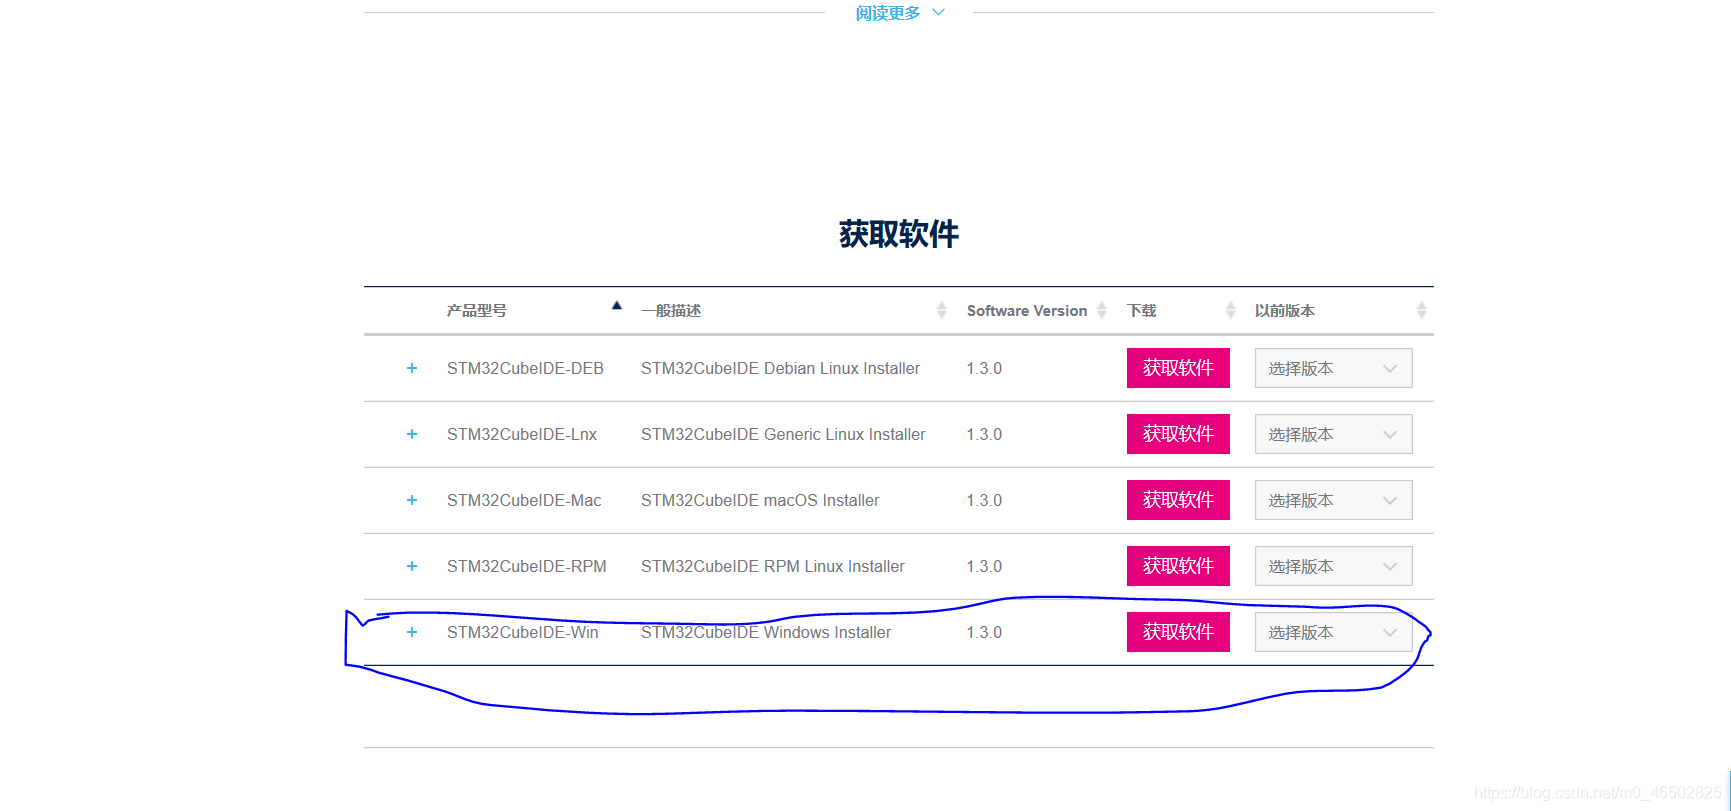Click the RPM Linux Installer description
The image size is (1731, 811).
tap(773, 566)
